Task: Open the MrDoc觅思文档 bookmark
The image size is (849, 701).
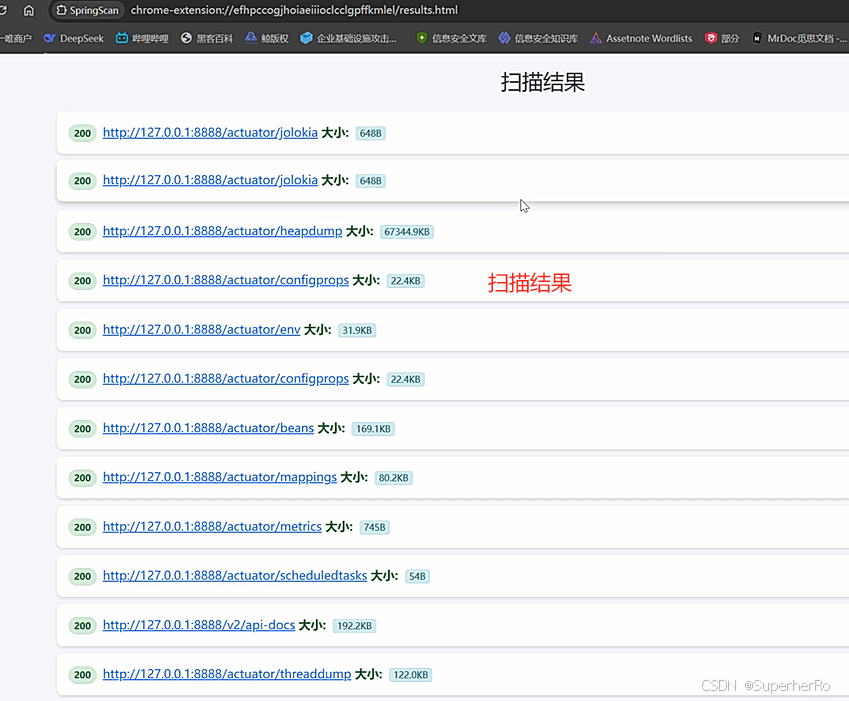Action: pyautogui.click(x=799, y=38)
